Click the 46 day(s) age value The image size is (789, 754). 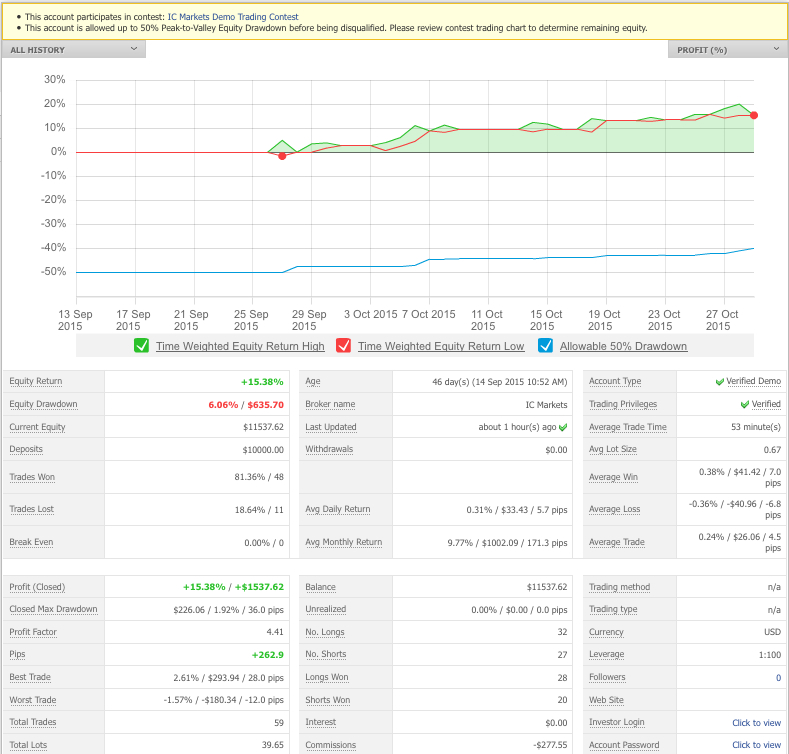[500, 382]
